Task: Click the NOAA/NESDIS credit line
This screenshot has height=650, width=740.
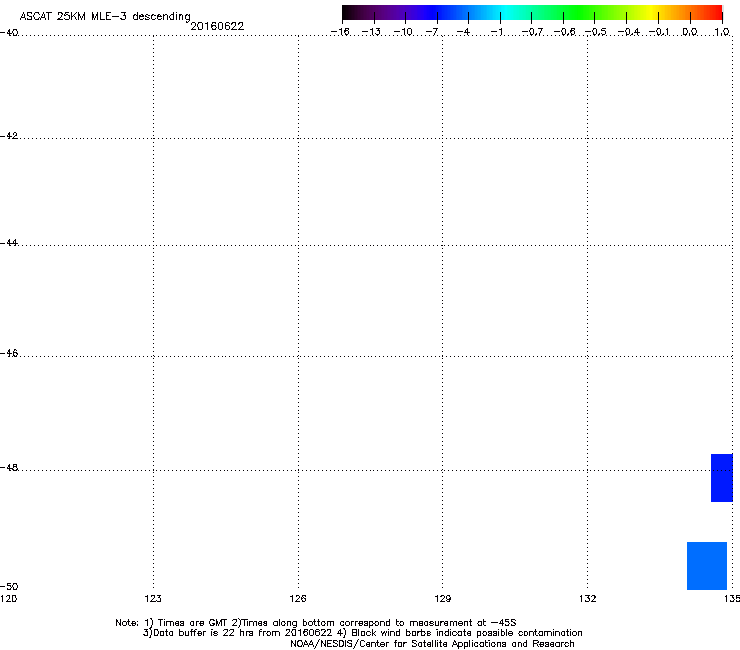Action: 432,644
